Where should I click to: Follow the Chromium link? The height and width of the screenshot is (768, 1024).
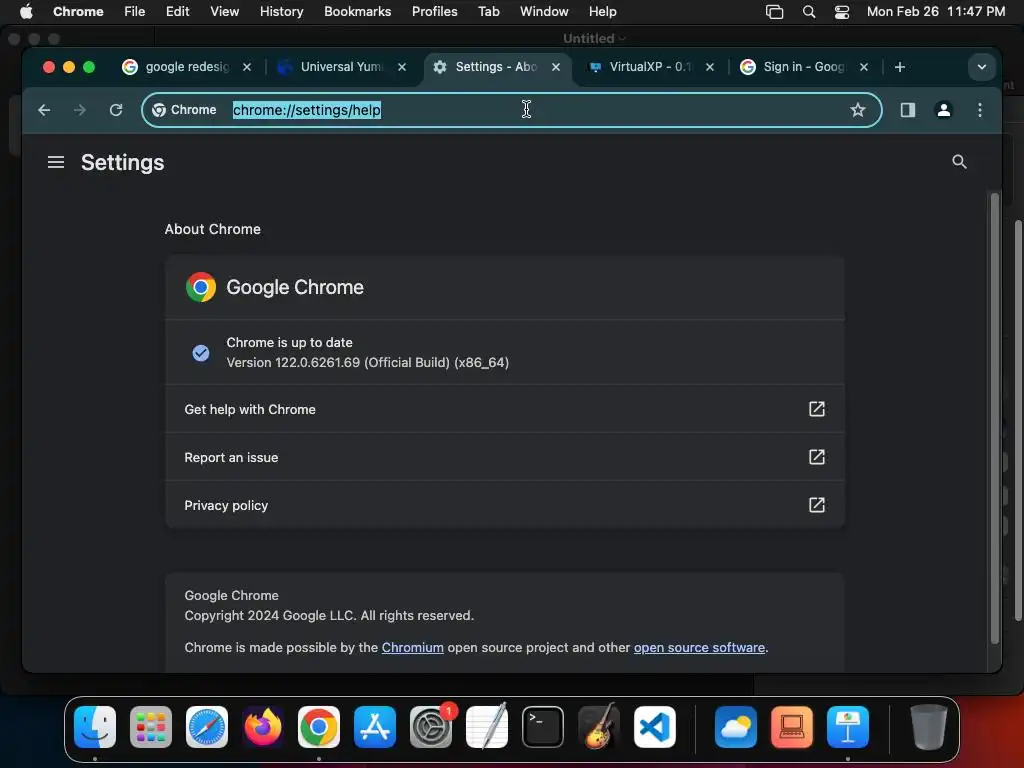[x=412, y=647]
